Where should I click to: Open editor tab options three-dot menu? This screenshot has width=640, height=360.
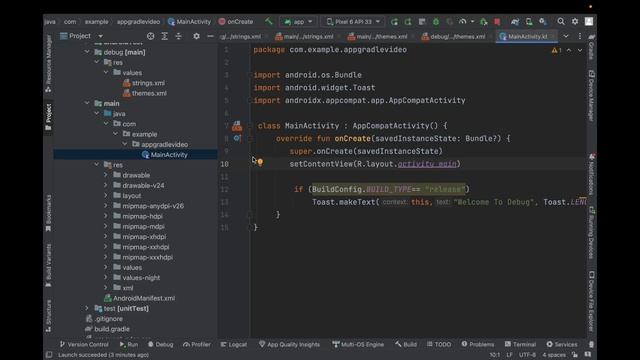(580, 36)
